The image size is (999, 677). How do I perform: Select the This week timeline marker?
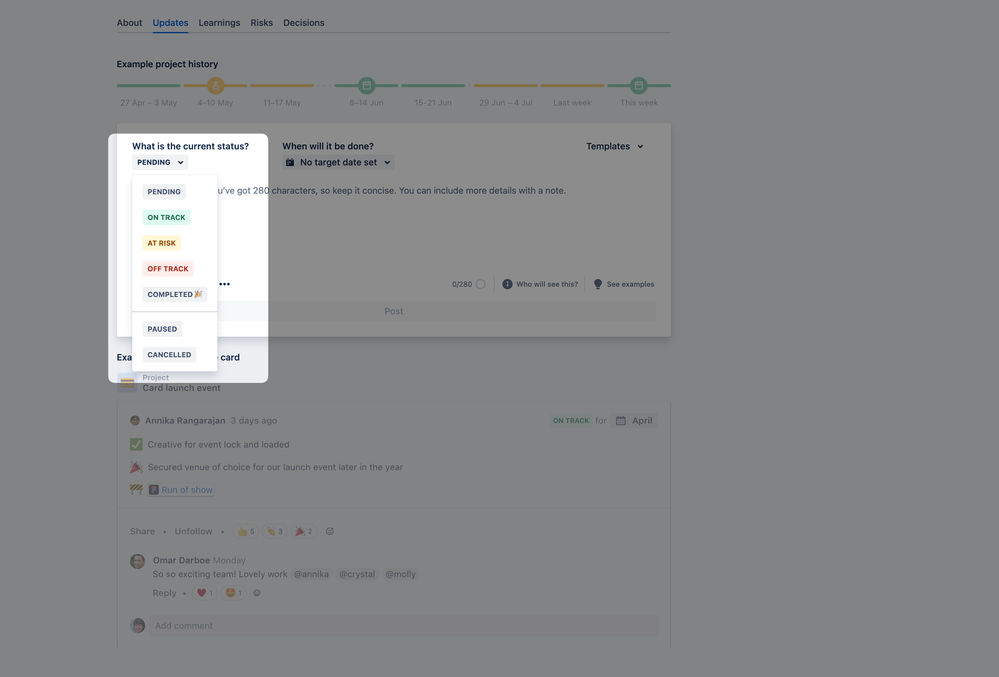pos(638,85)
